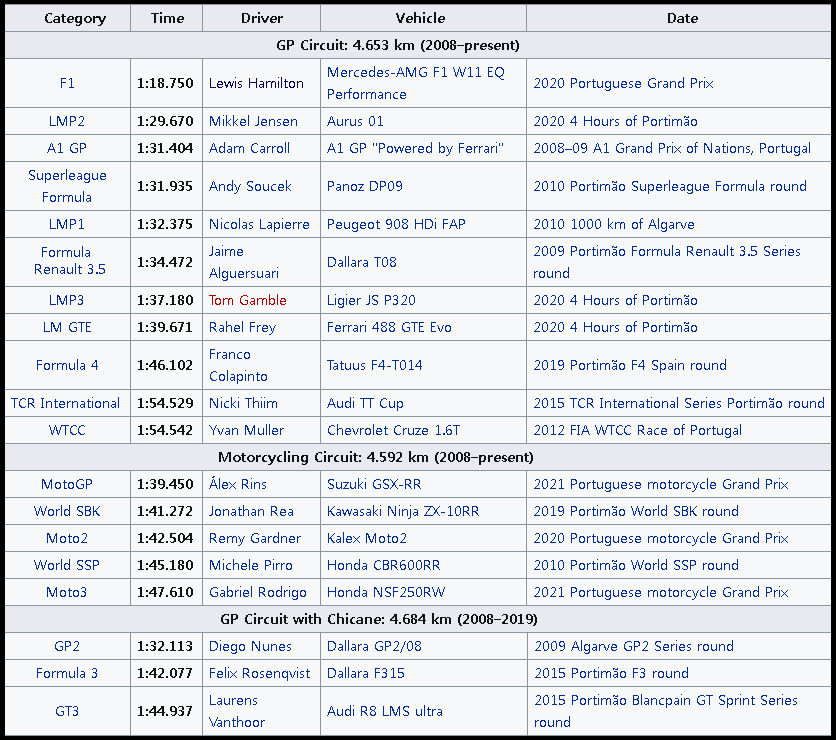Viewport: 836px width, 740px height.
Task: Open the Yvan Muller driver link
Action: click(x=246, y=430)
